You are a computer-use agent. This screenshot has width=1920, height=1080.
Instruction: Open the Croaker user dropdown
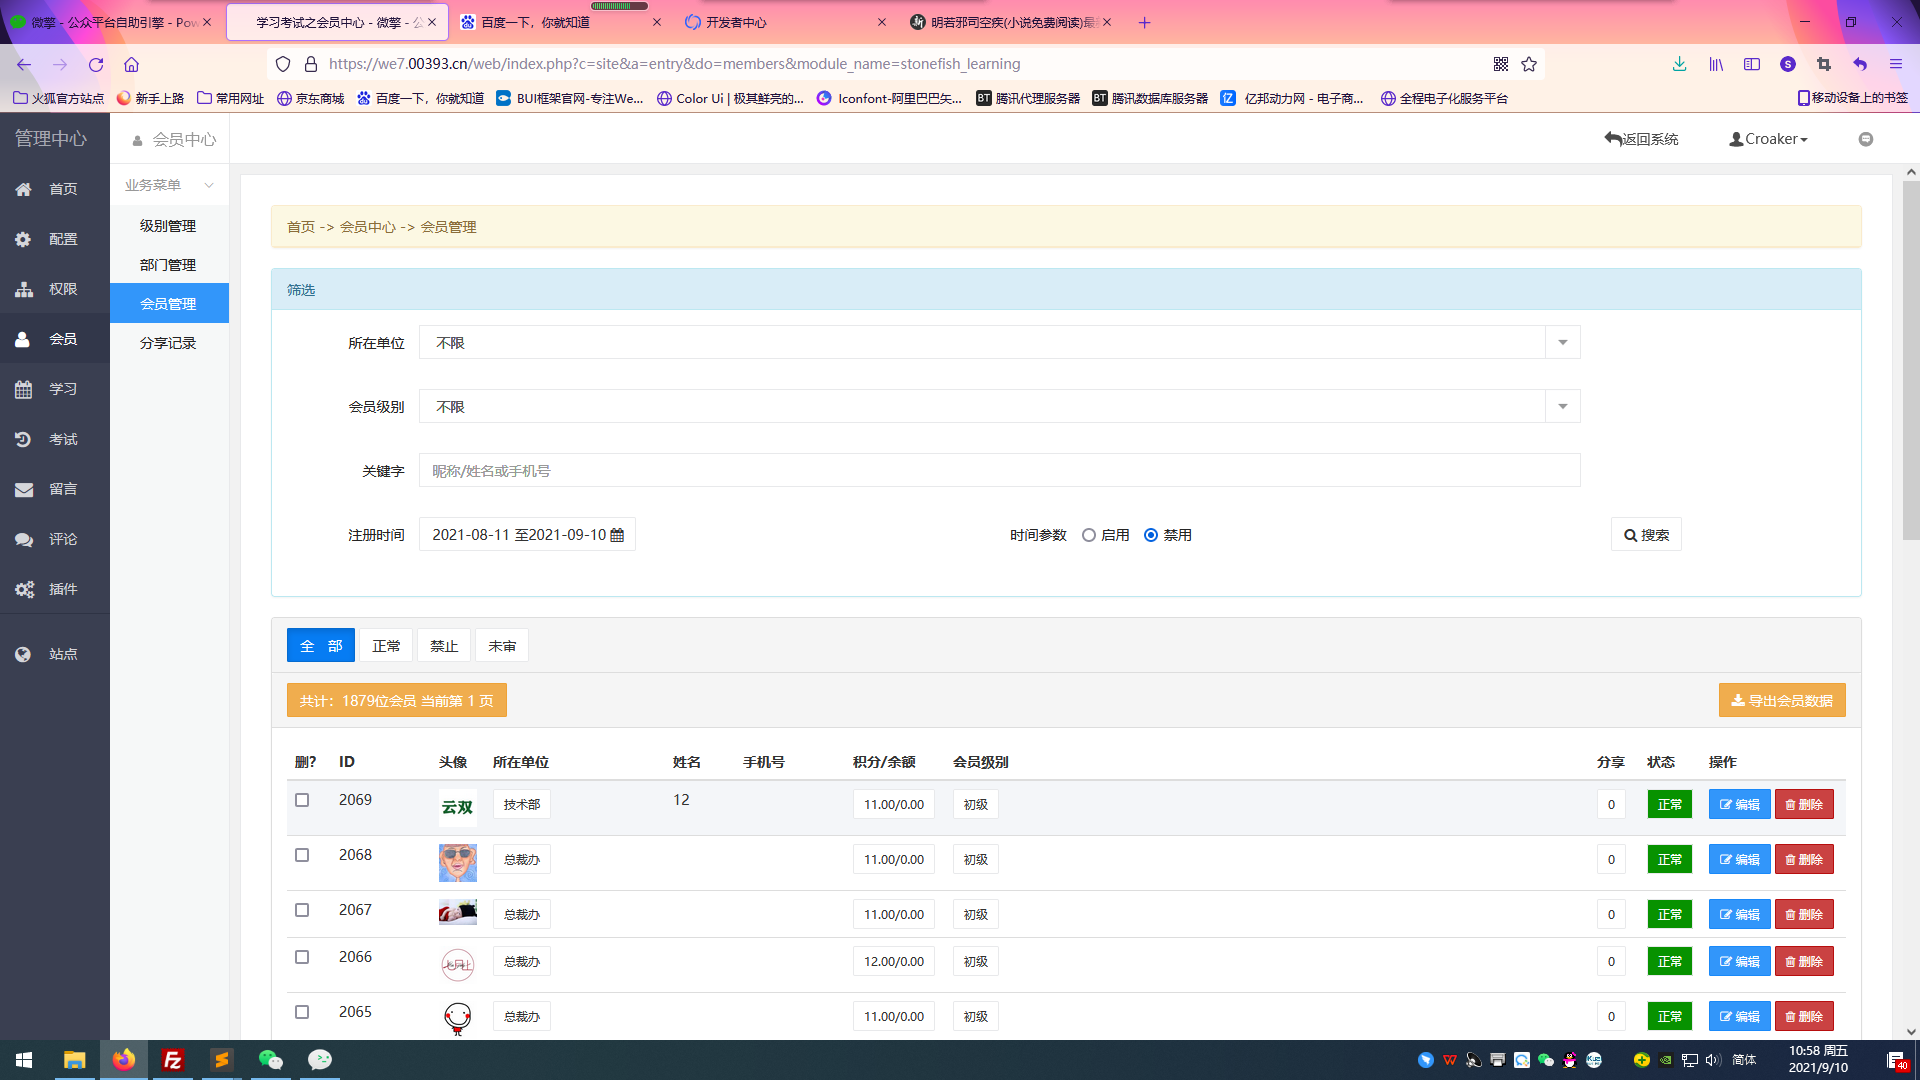pos(1768,139)
